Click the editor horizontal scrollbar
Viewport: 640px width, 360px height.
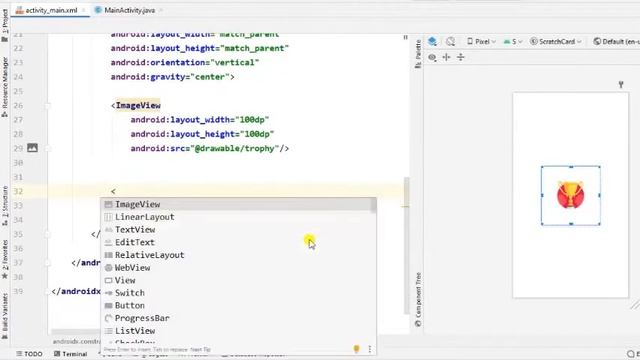pos(76,332)
